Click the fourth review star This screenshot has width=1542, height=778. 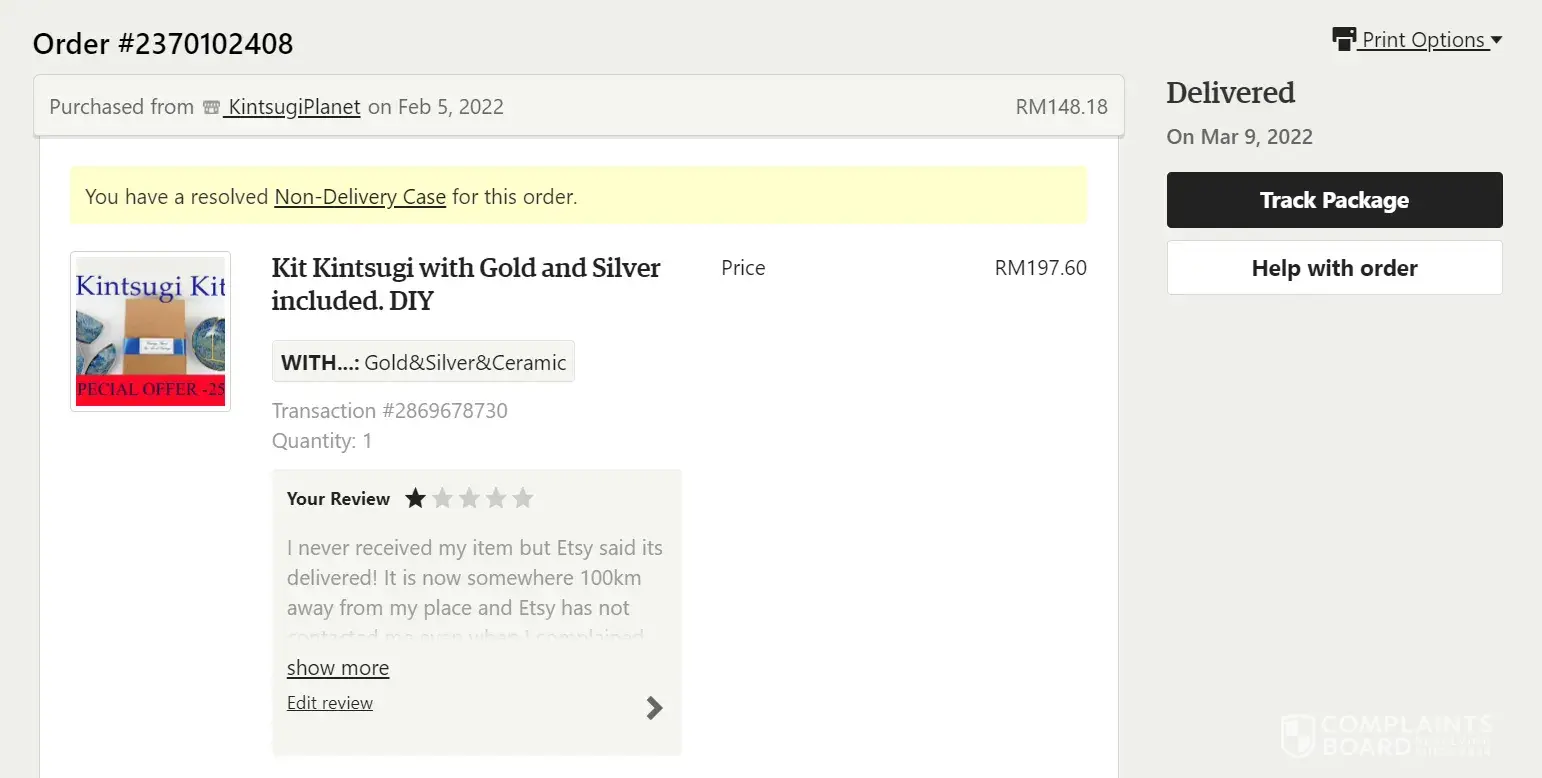(496, 498)
